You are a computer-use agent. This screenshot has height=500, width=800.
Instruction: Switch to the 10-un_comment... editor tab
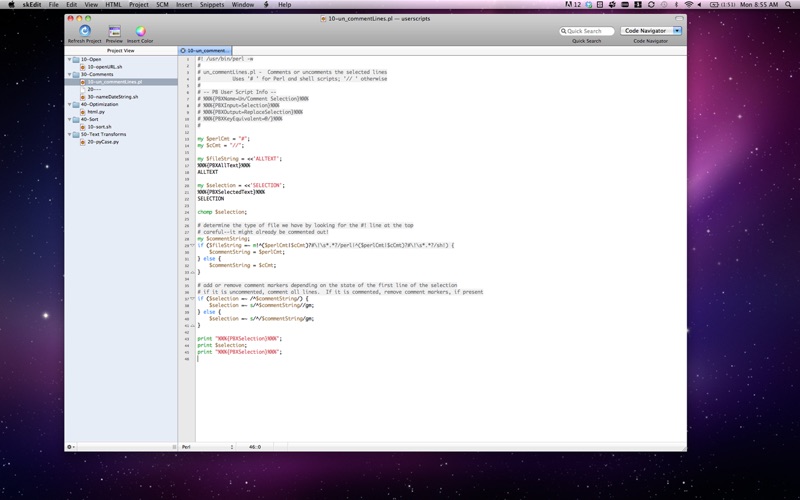205,51
